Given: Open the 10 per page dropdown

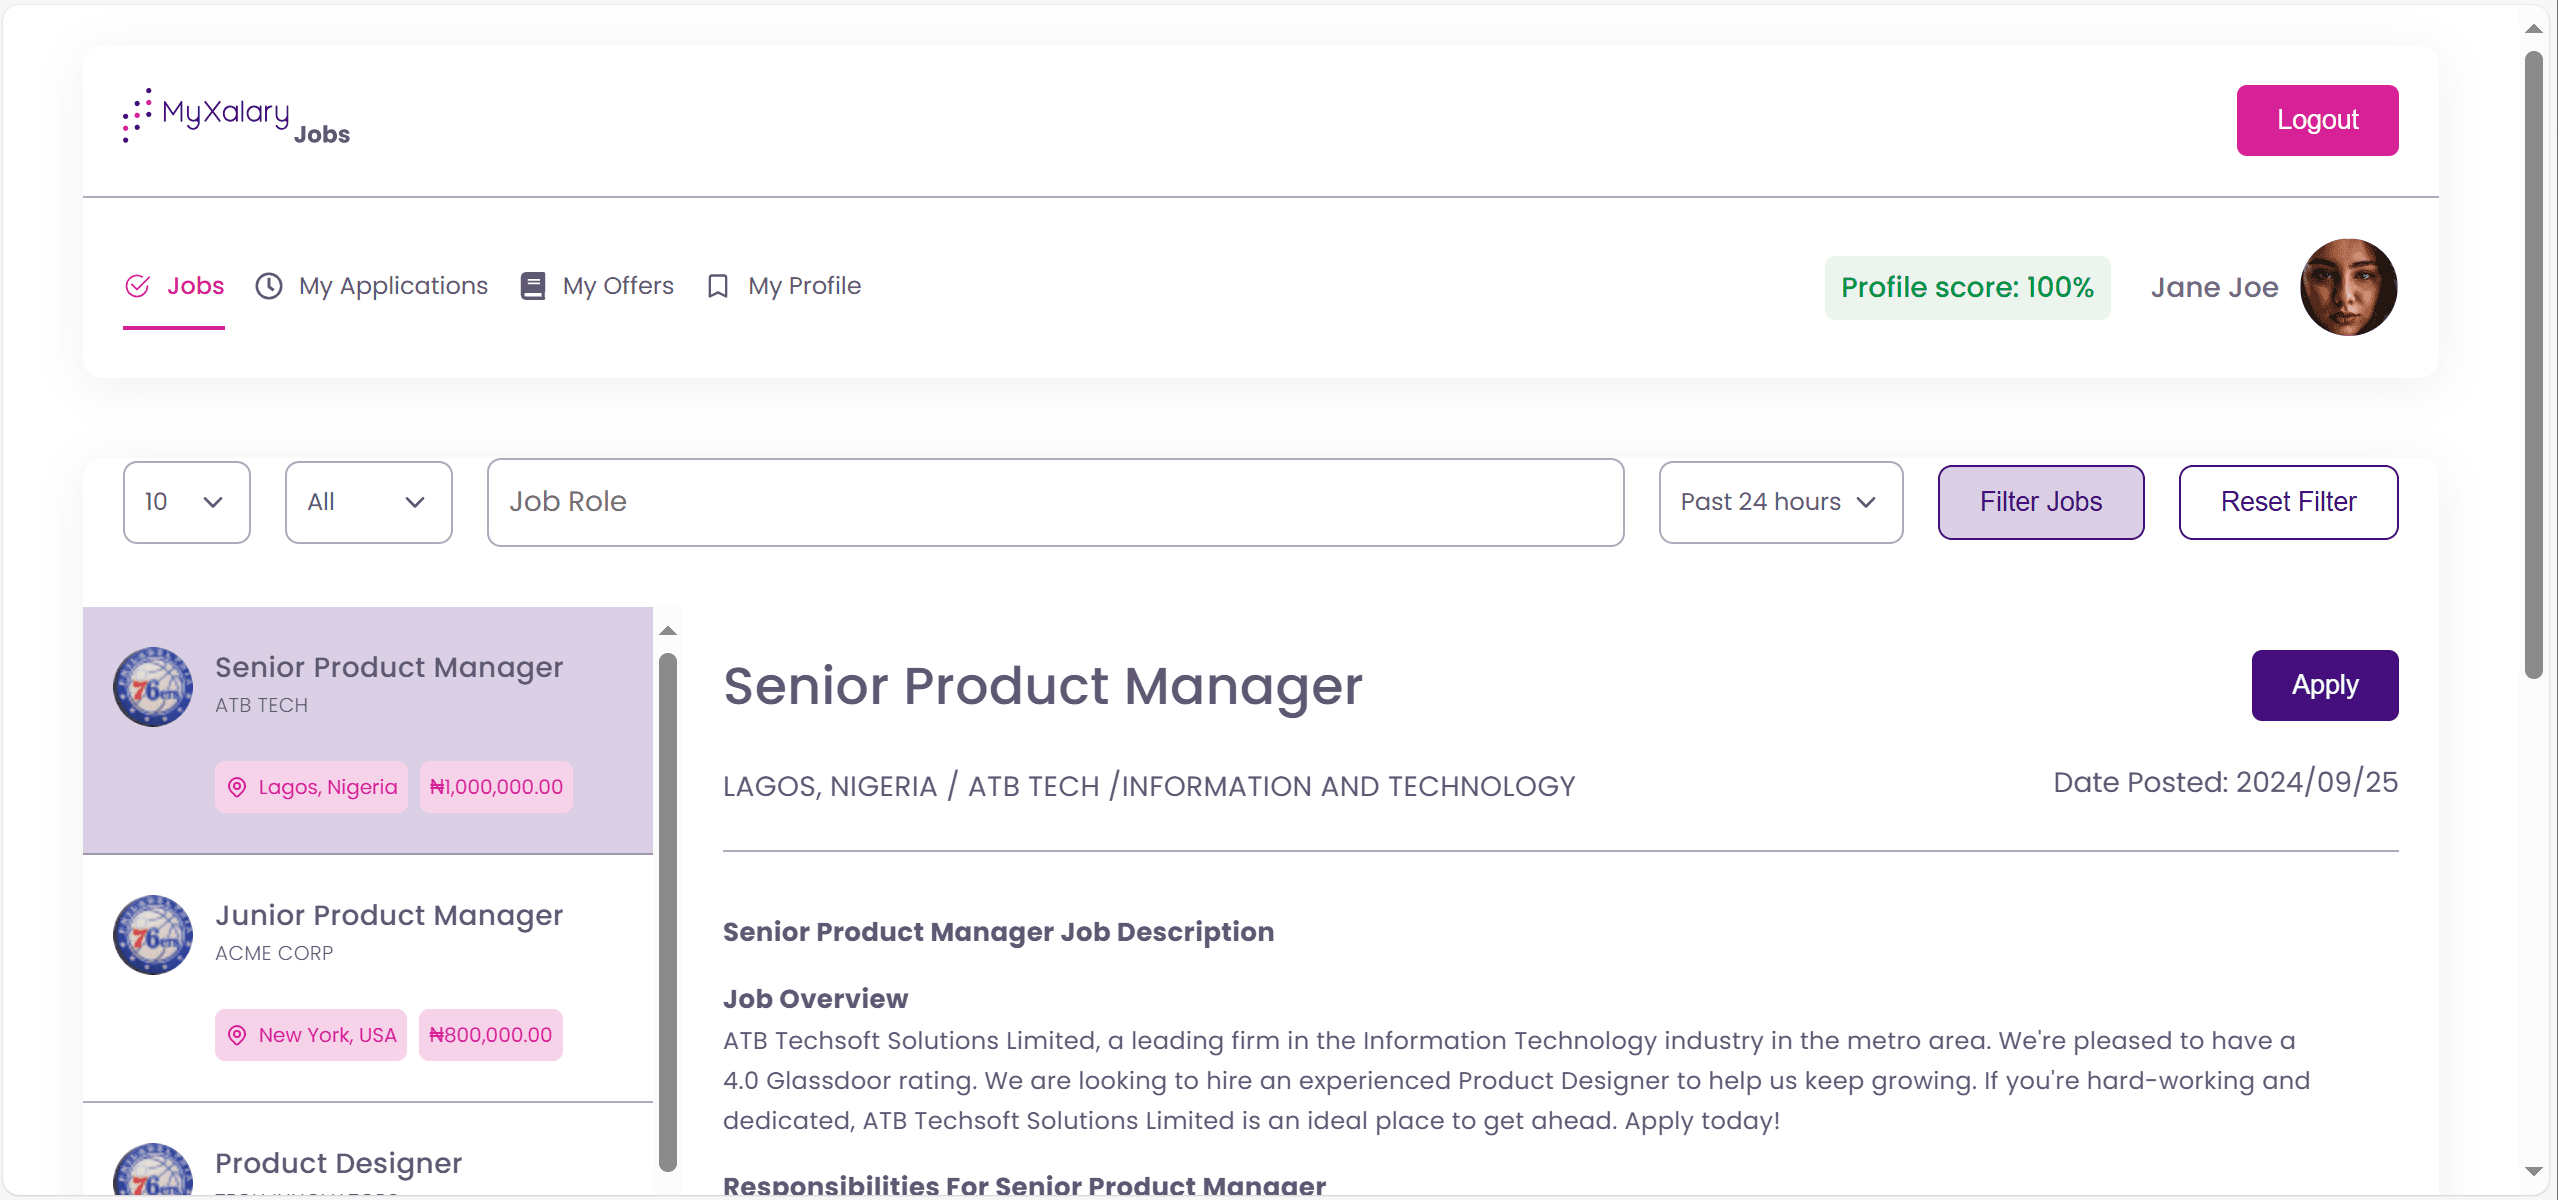Looking at the screenshot, I should coord(187,502).
